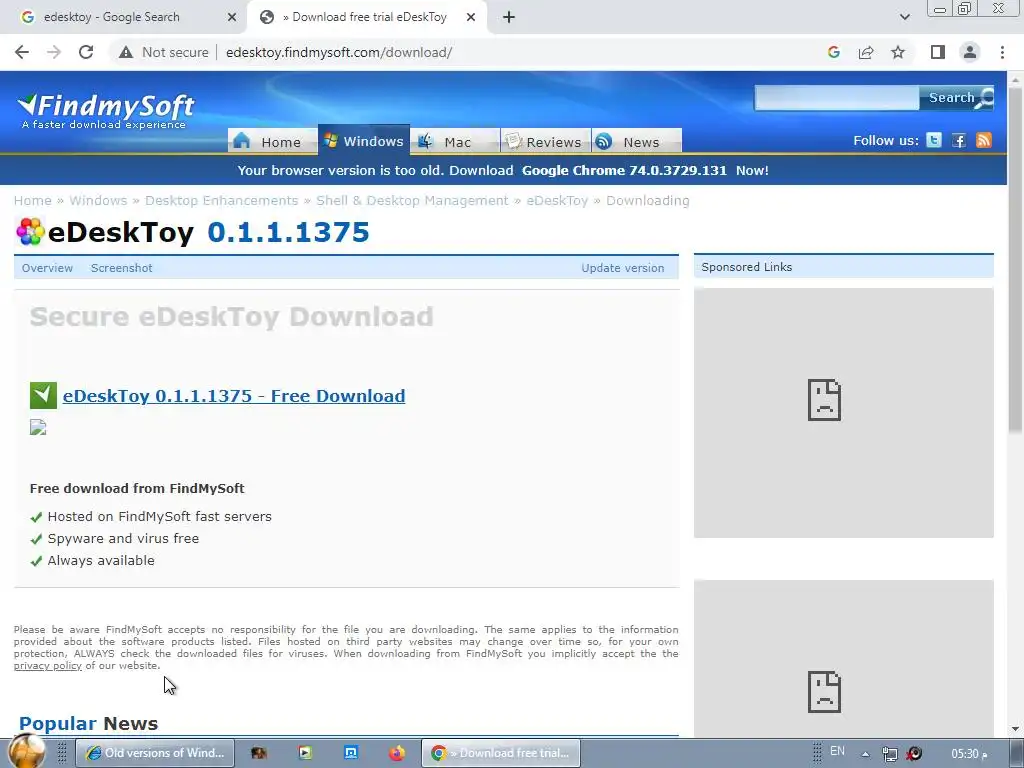
Task: Click the scrollbar down arrow
Action: pos(1015,729)
